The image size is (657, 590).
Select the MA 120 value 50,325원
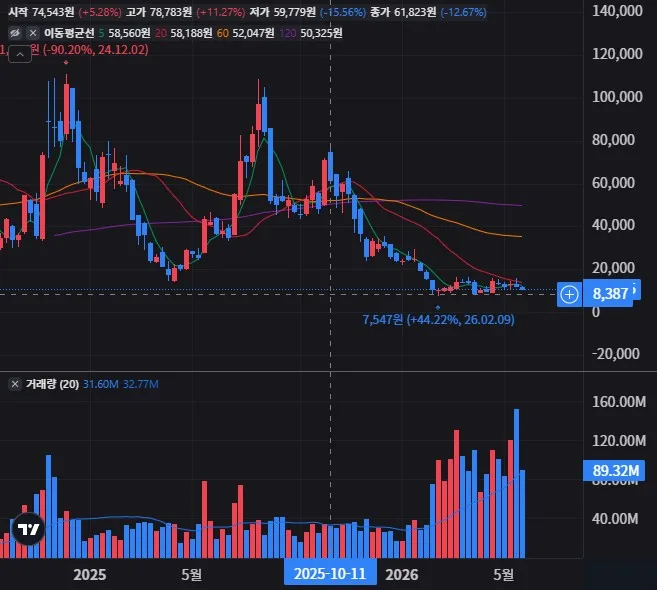point(321,33)
